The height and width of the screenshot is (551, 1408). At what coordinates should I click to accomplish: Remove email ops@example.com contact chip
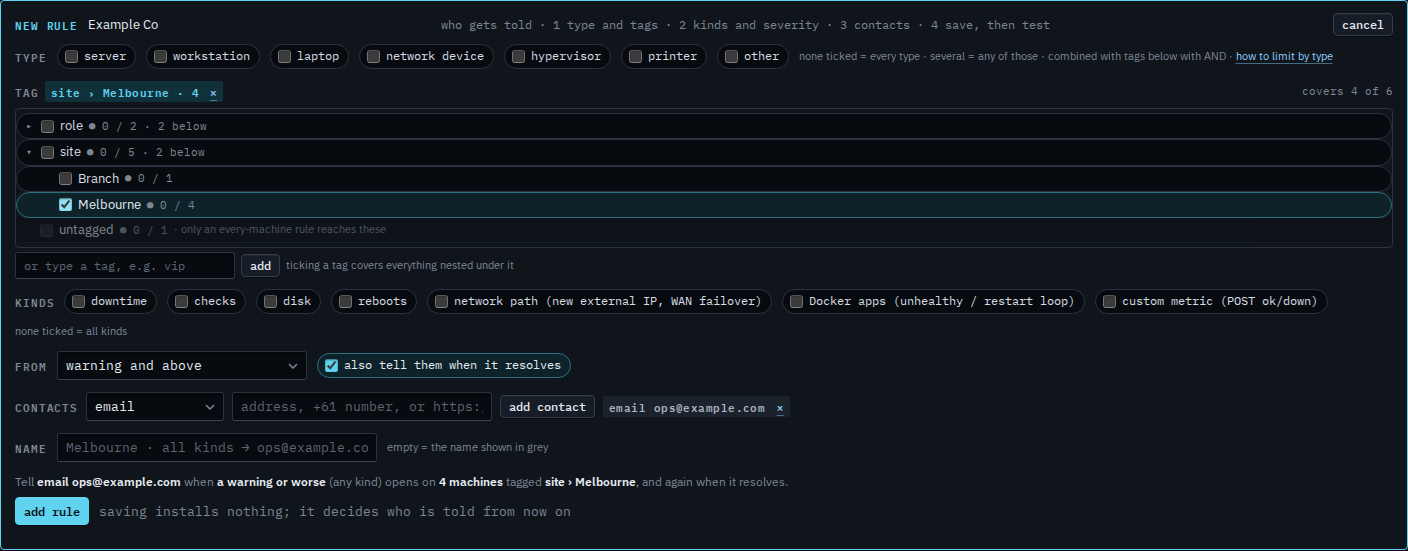click(x=780, y=408)
